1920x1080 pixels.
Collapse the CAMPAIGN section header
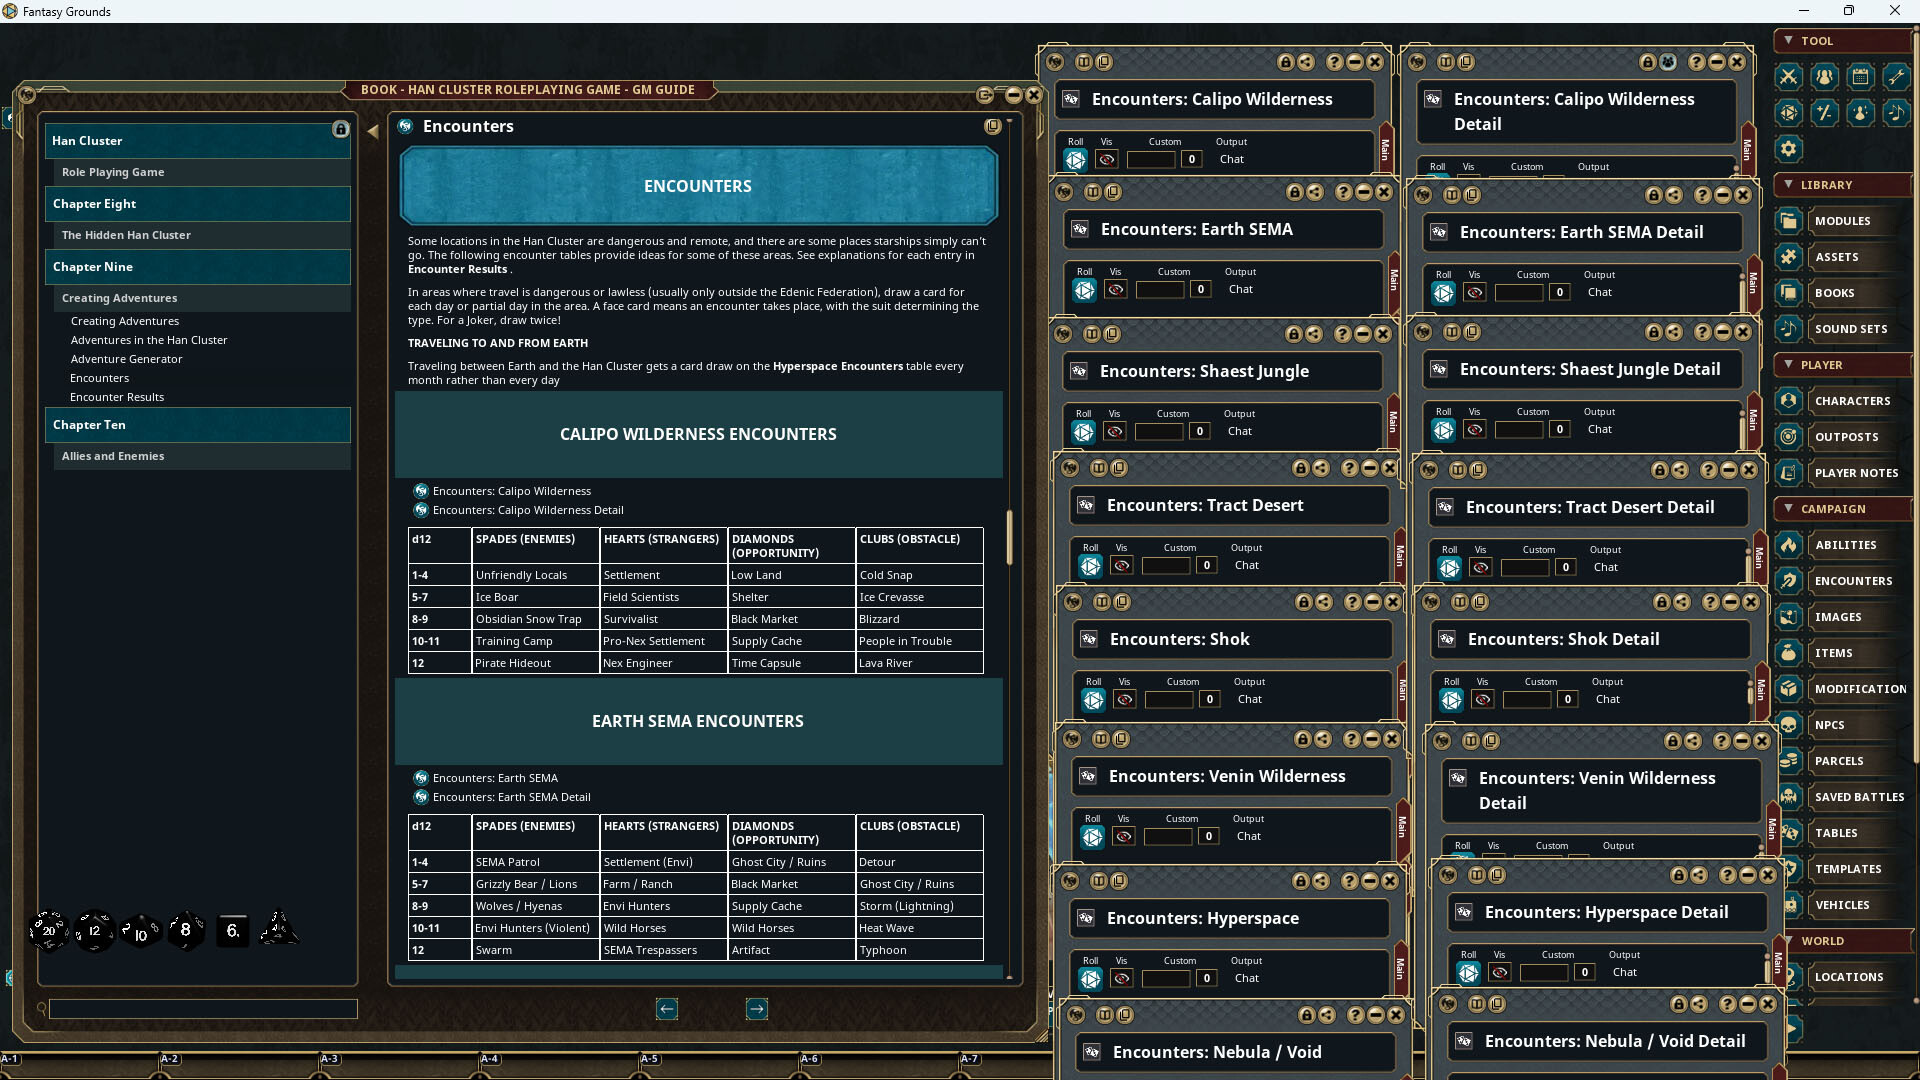tap(1791, 508)
